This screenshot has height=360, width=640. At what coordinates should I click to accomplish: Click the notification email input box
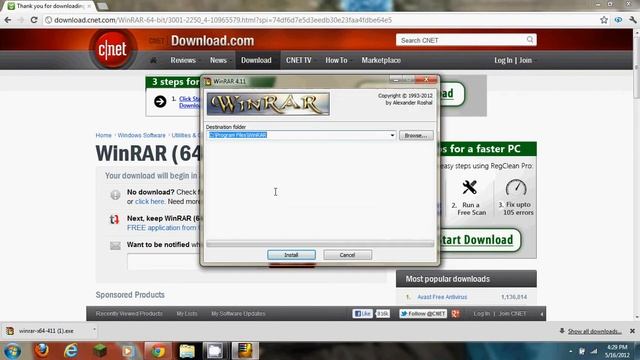click(164, 262)
